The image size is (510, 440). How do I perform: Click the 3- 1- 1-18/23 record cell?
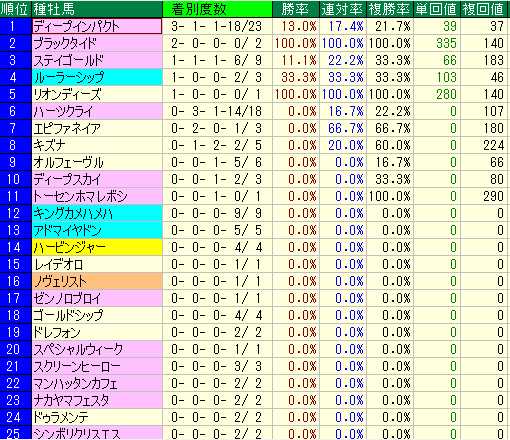[x=217, y=26]
